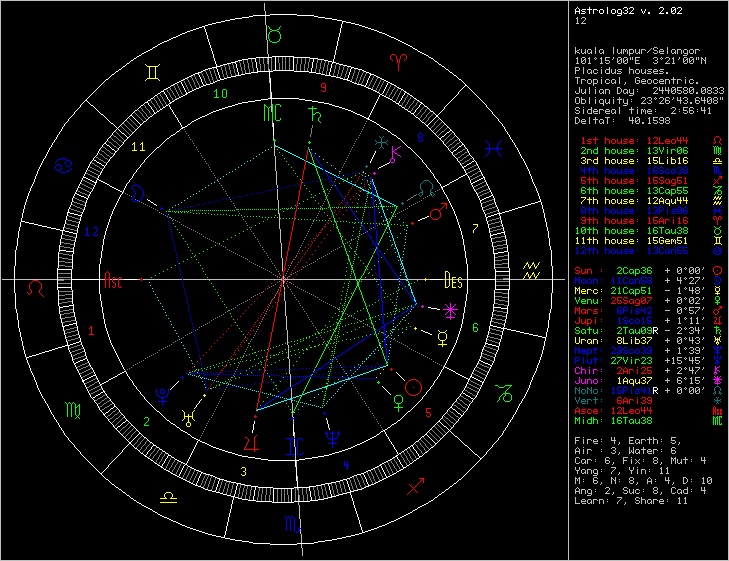Click the Taurus glyph on the zodiac ring
This screenshot has height=561, width=729.
(274, 35)
